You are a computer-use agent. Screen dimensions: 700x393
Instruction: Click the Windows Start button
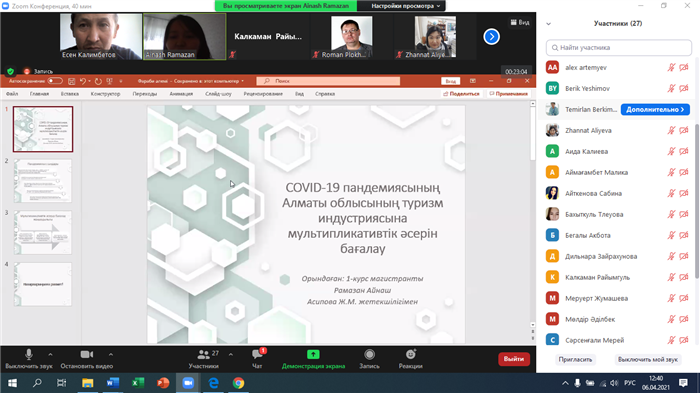(x=12, y=383)
